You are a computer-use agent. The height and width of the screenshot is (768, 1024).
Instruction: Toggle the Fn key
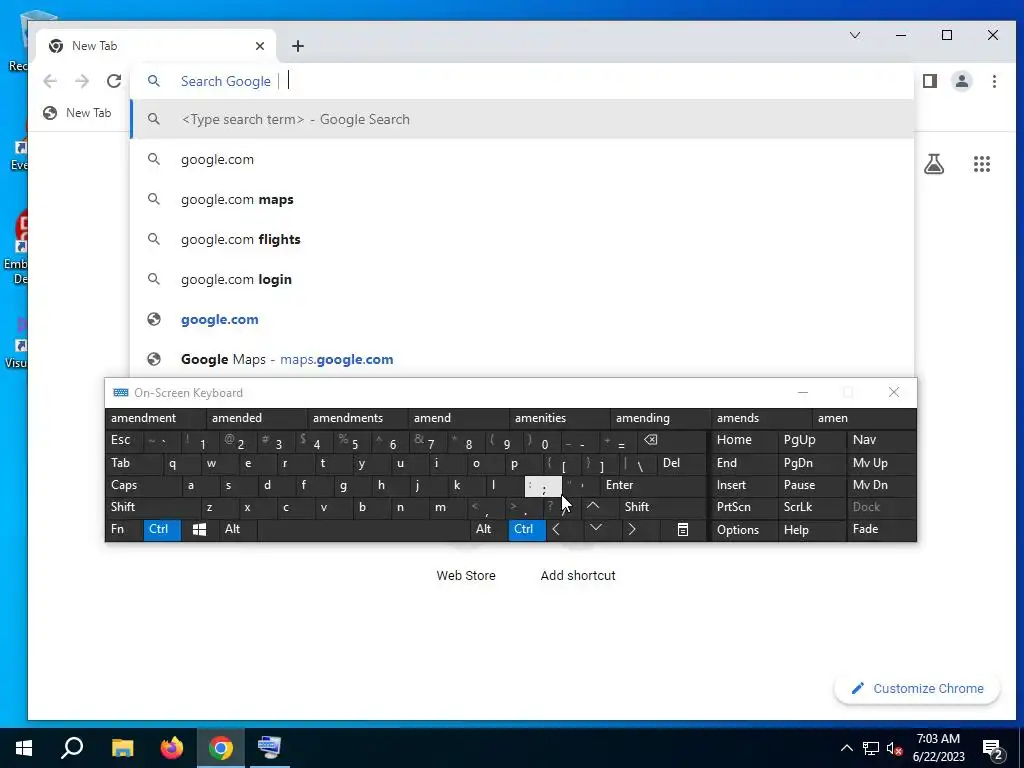[x=123, y=529]
